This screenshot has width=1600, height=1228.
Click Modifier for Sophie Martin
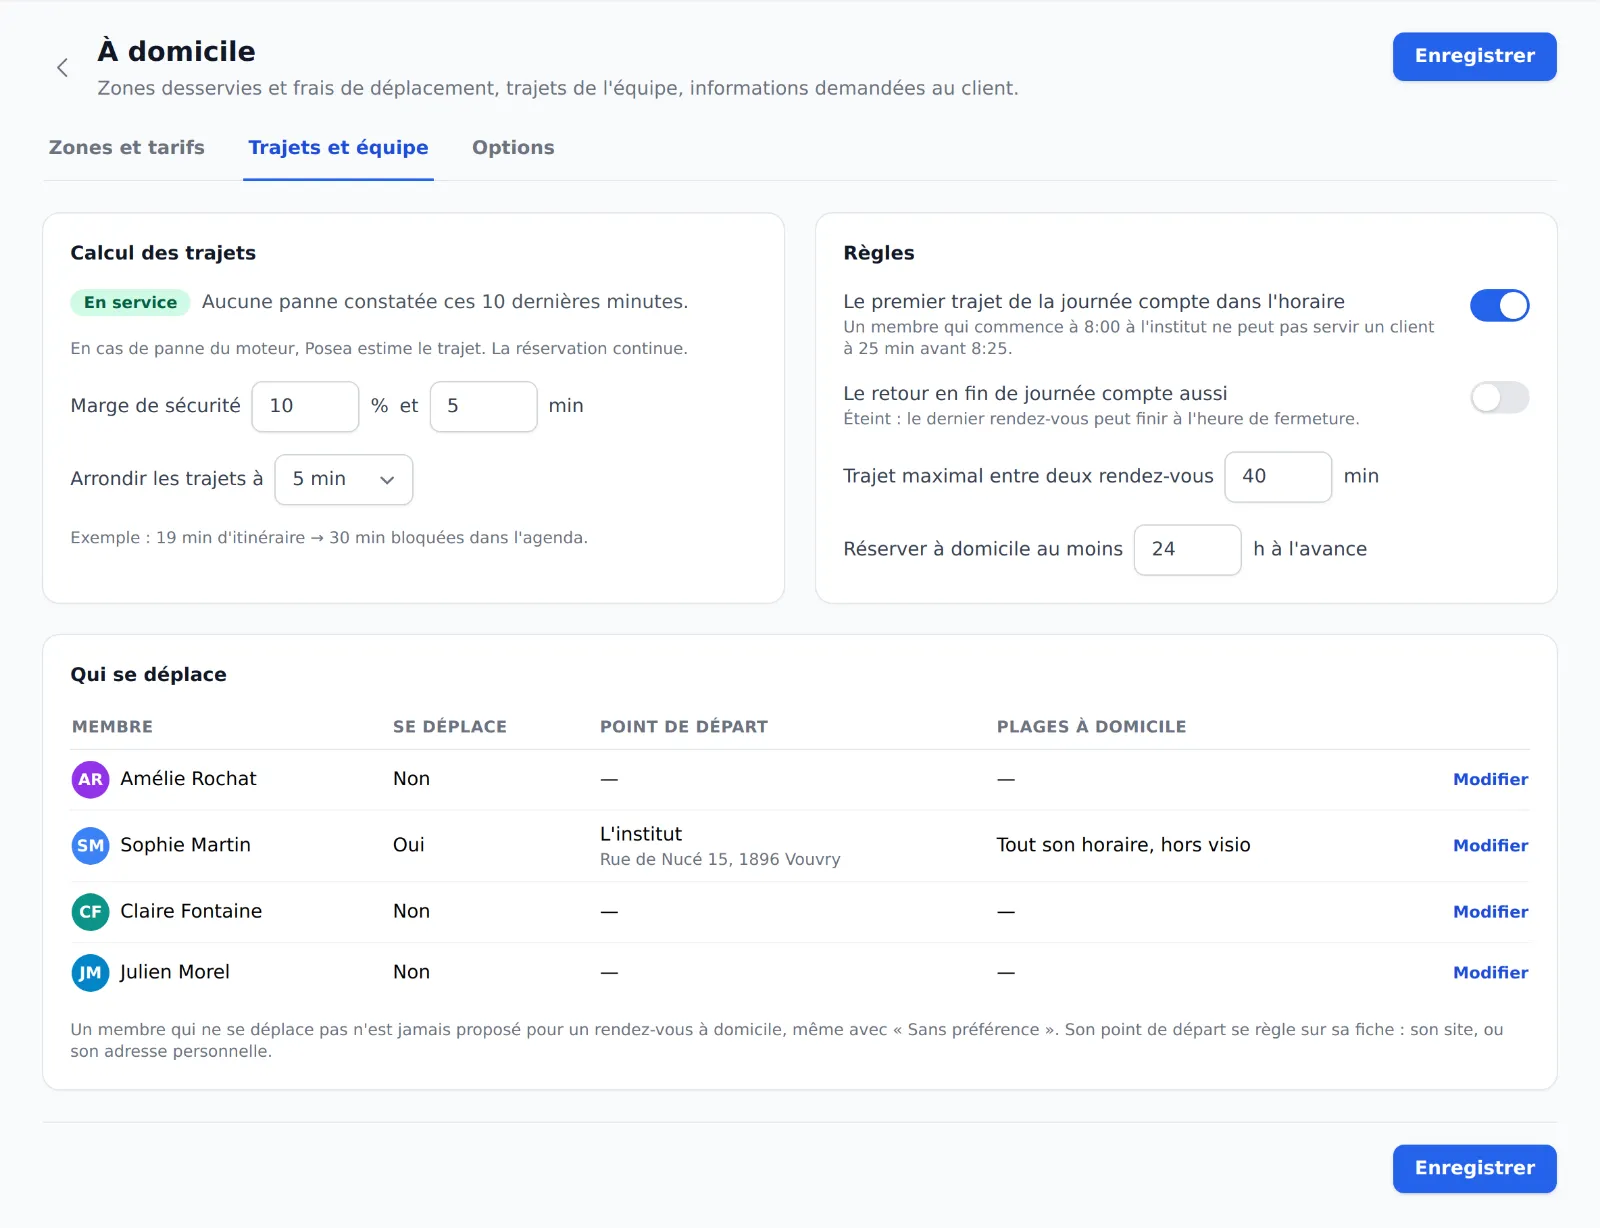coord(1490,846)
